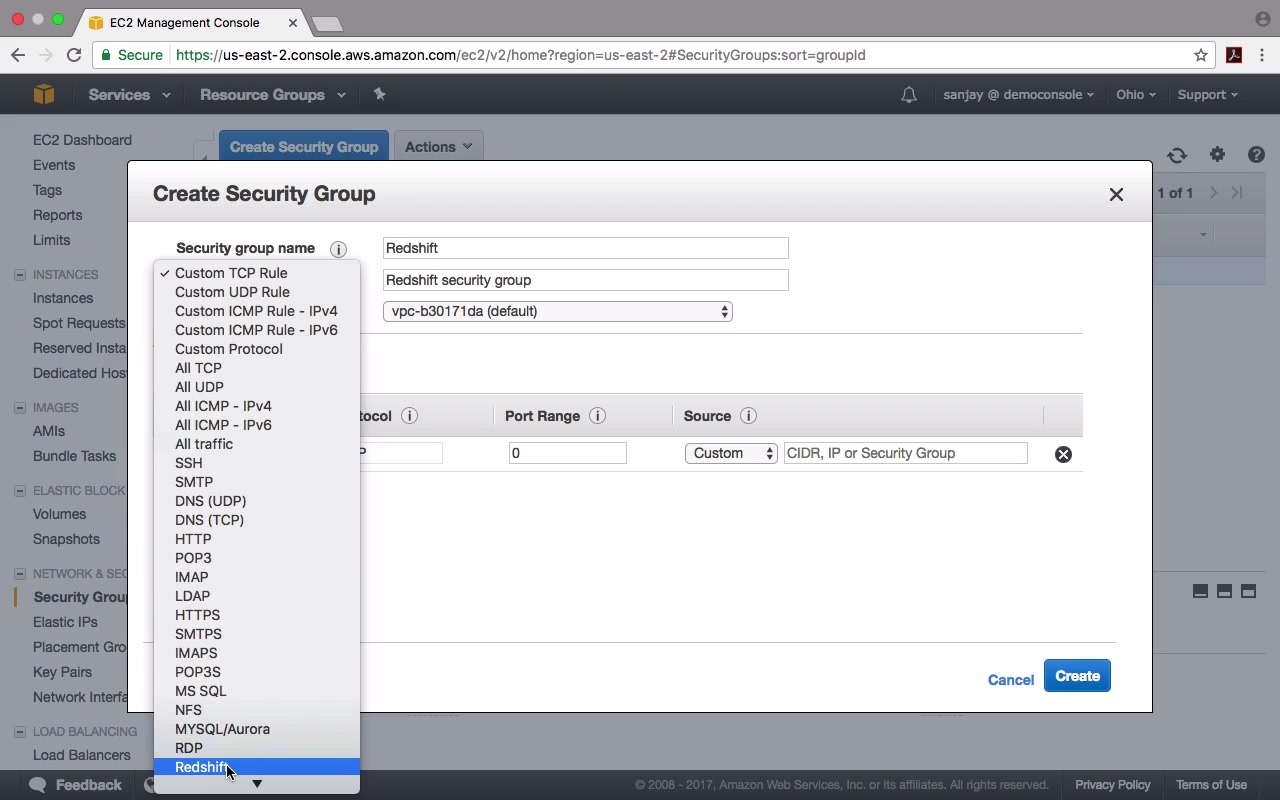Click the refresh icon in the toolbar
Screen dimensions: 1280x800
click(x=1177, y=155)
